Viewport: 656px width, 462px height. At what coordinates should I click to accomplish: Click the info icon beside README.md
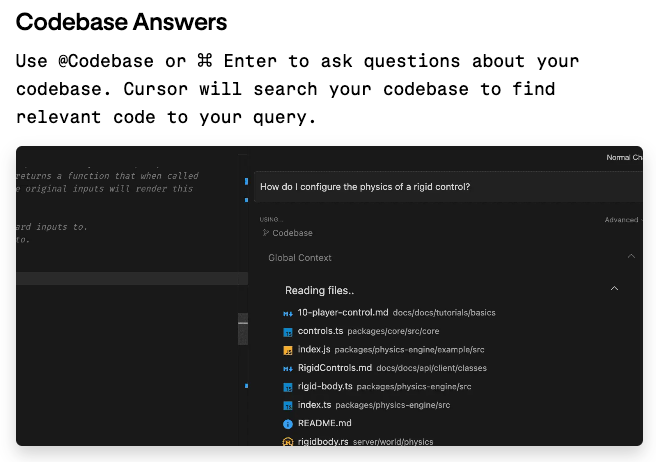point(288,423)
